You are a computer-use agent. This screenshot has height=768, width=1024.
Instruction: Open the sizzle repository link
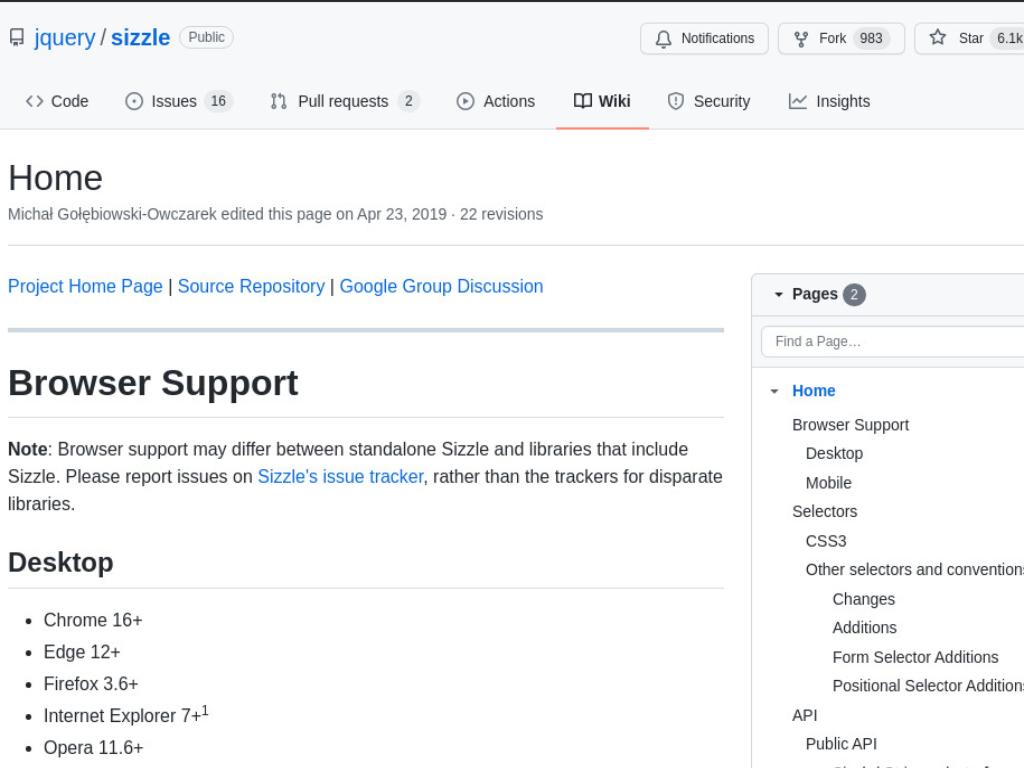(x=140, y=38)
